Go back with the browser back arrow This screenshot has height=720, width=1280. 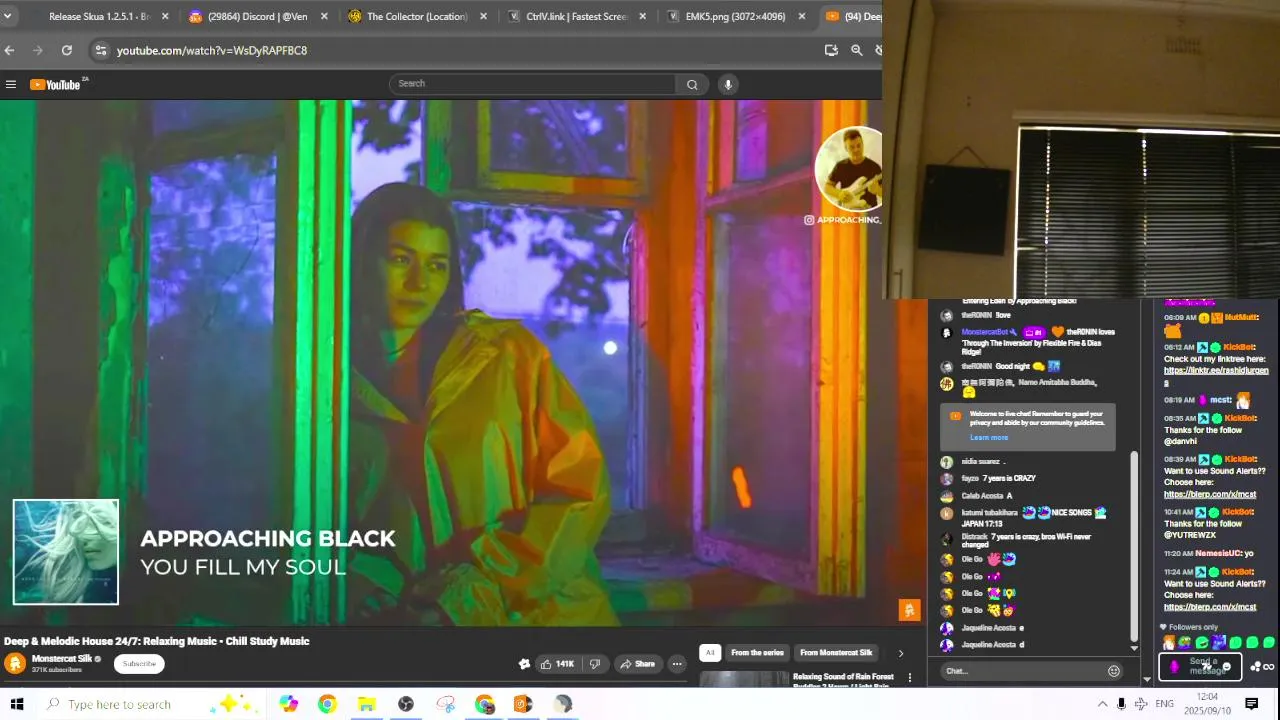tap(10, 50)
